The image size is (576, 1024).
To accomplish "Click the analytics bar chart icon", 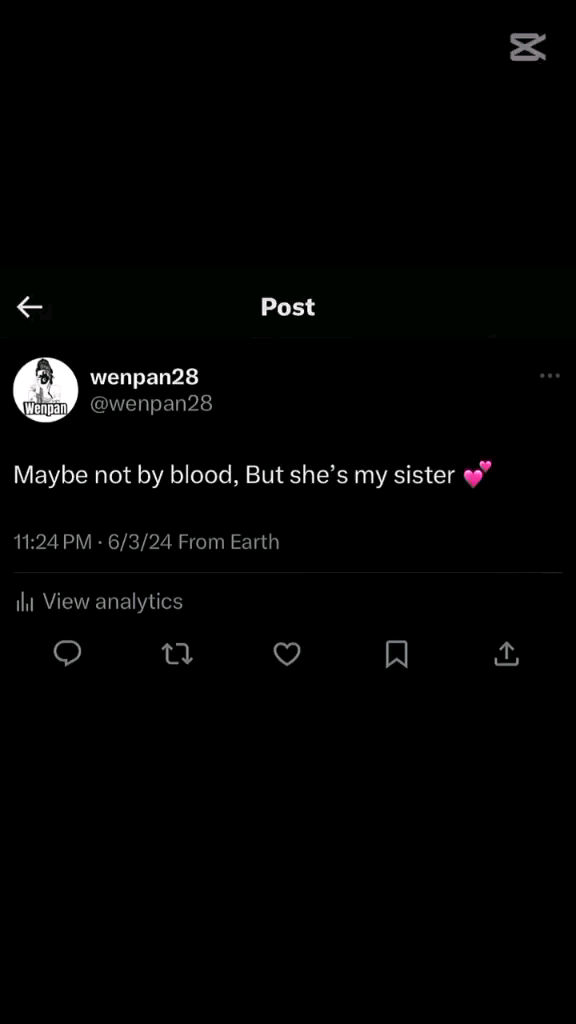I will 24,601.
